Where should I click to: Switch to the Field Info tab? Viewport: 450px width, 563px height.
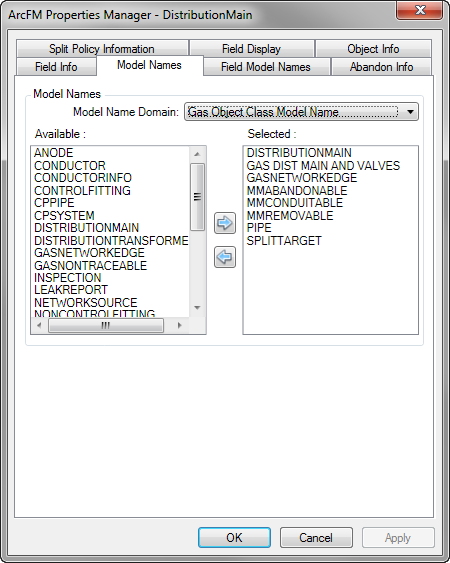click(56, 67)
